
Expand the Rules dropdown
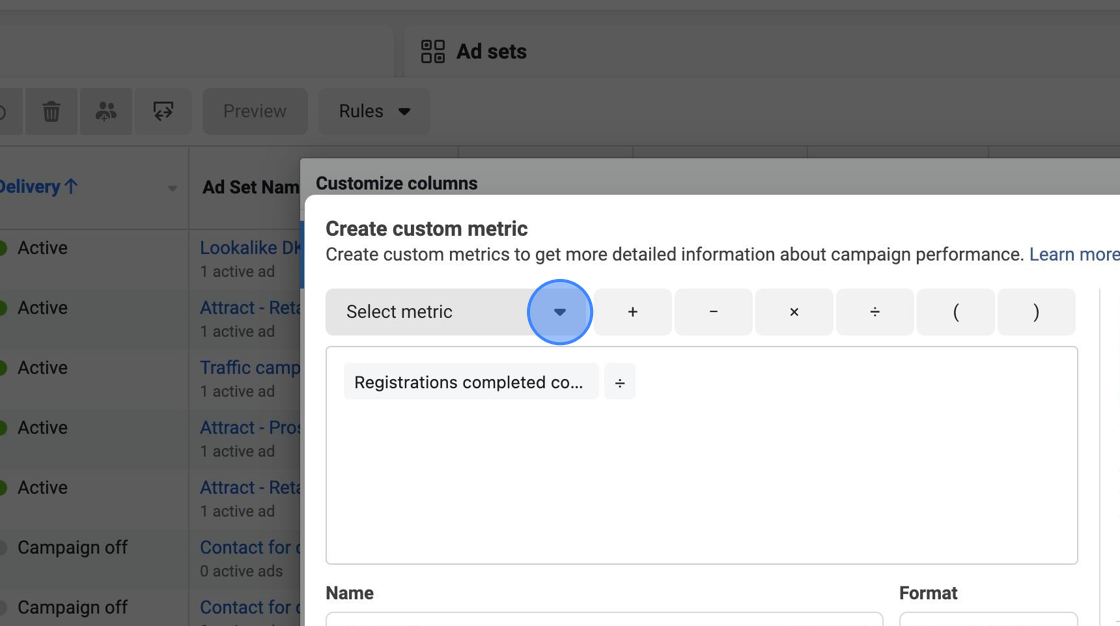coord(374,111)
